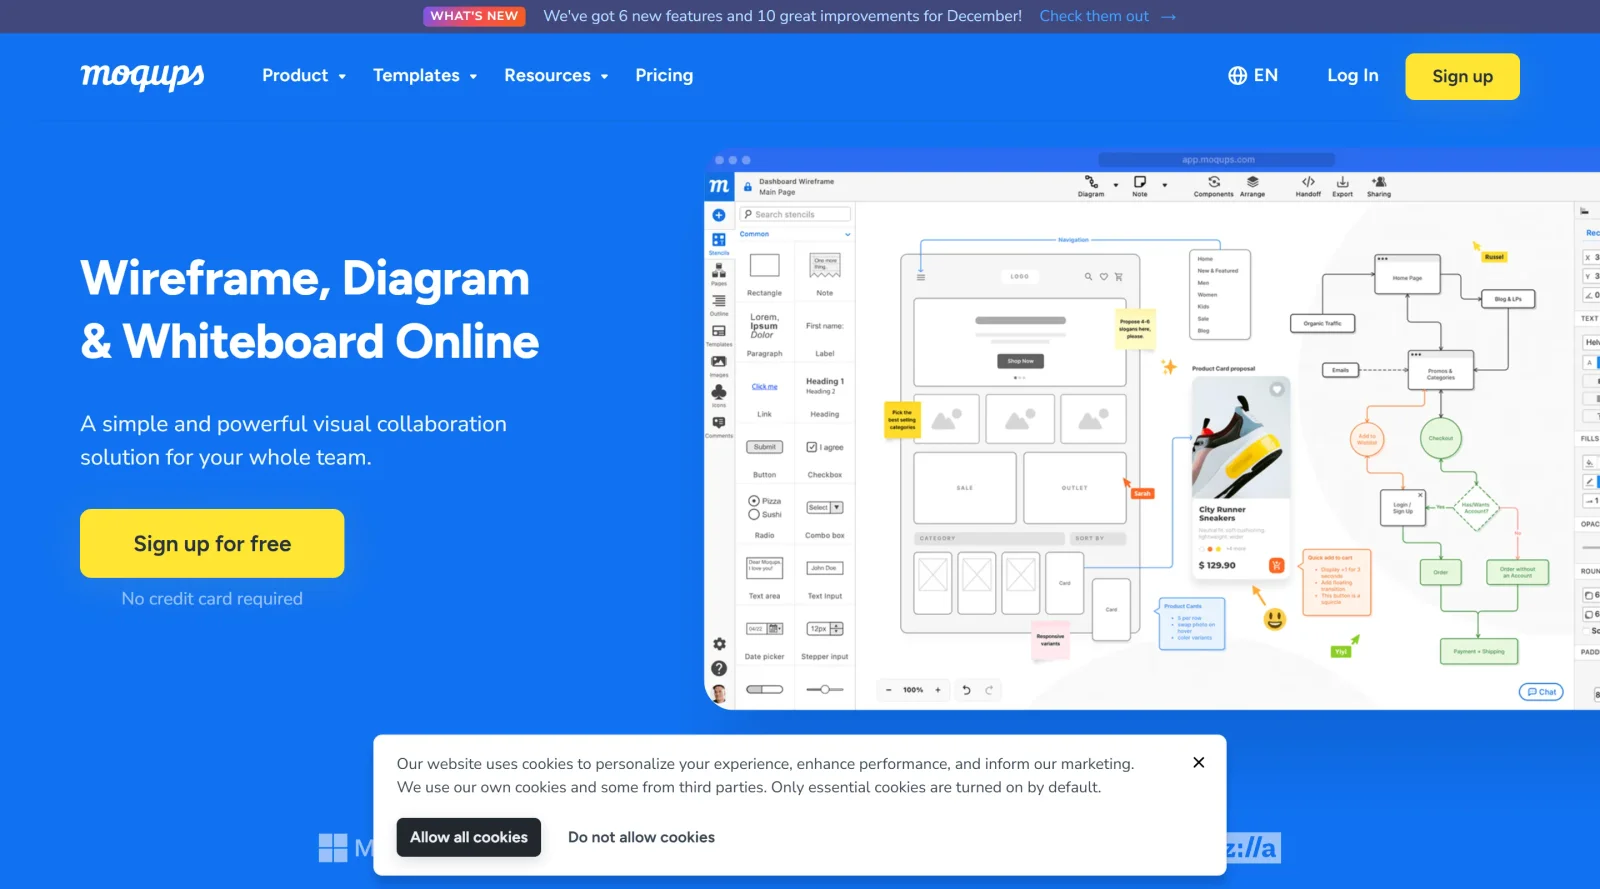This screenshot has height=889, width=1600.
Task: Click the Rectangle stencil thumbnail
Action: coord(764,265)
